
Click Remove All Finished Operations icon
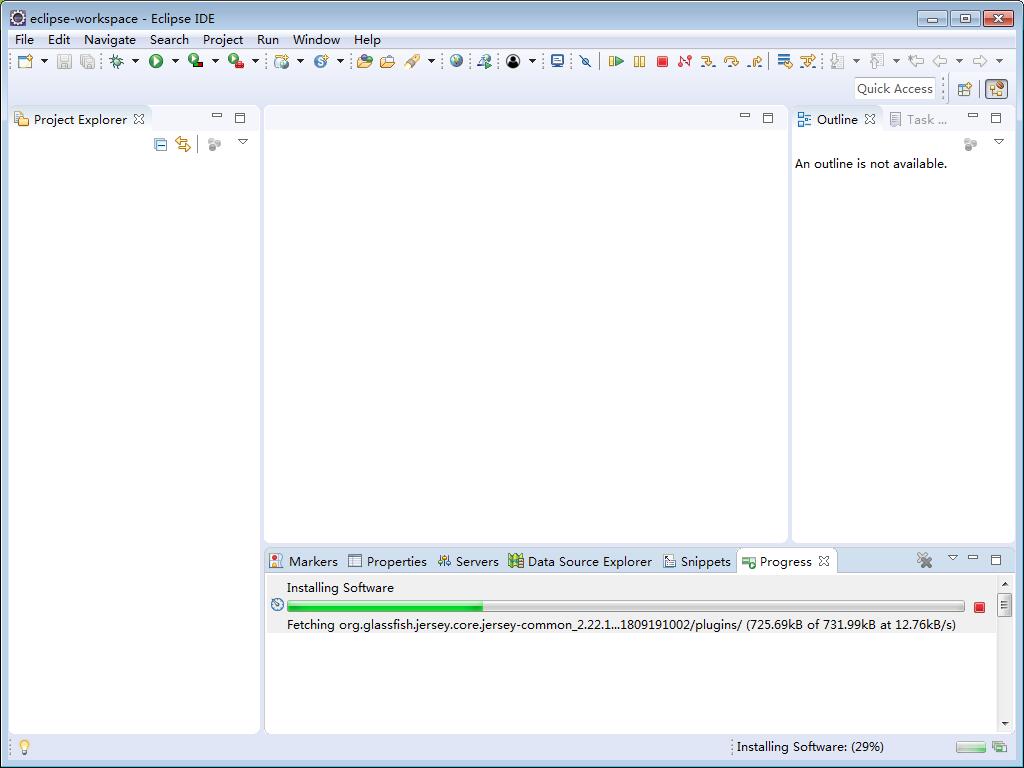pos(924,560)
